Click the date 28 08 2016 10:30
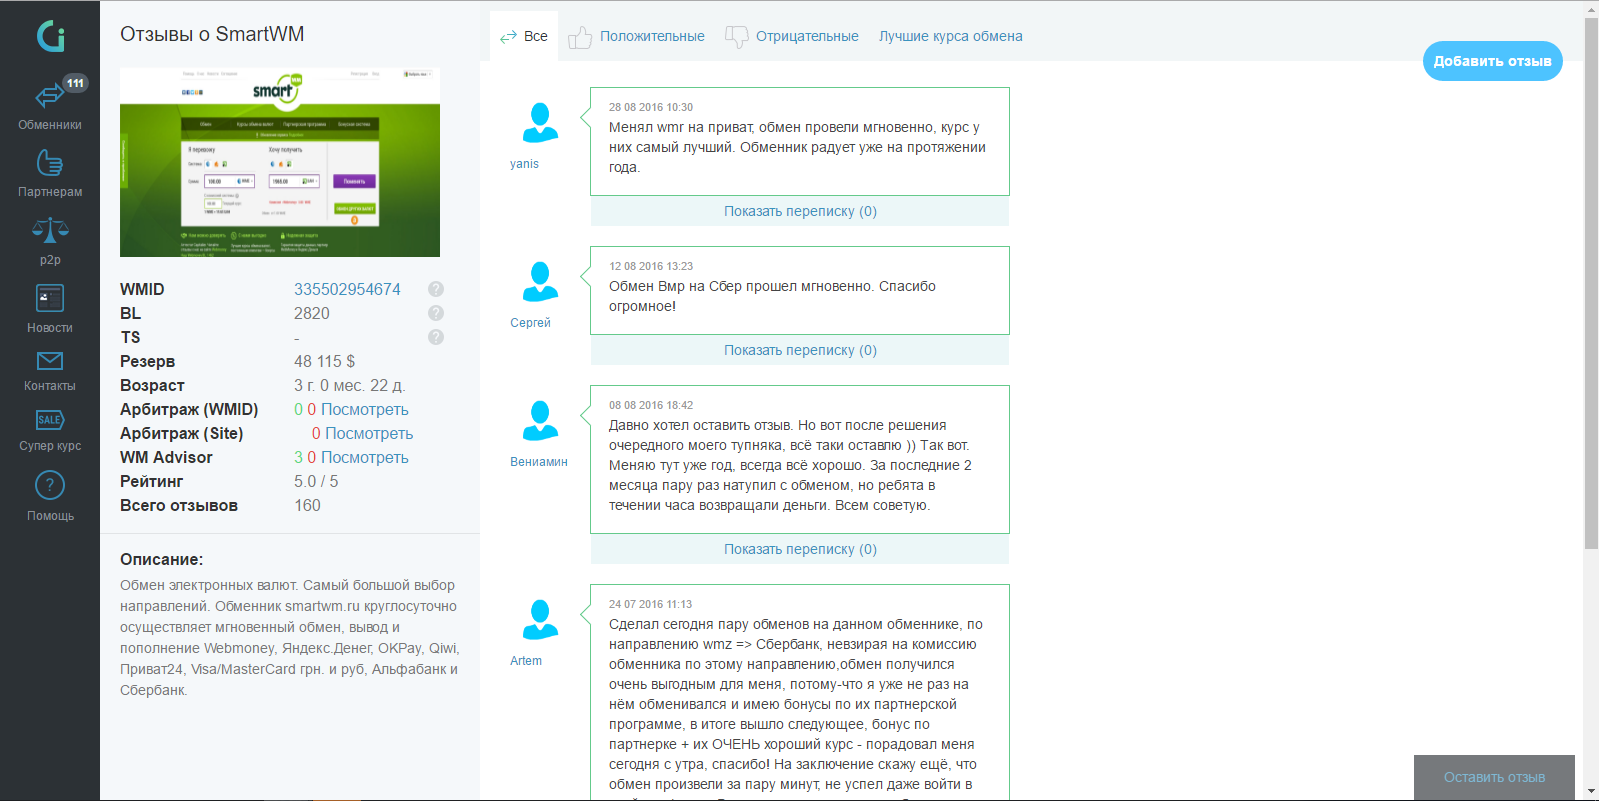Screen dimensions: 1599x801 click(651, 107)
